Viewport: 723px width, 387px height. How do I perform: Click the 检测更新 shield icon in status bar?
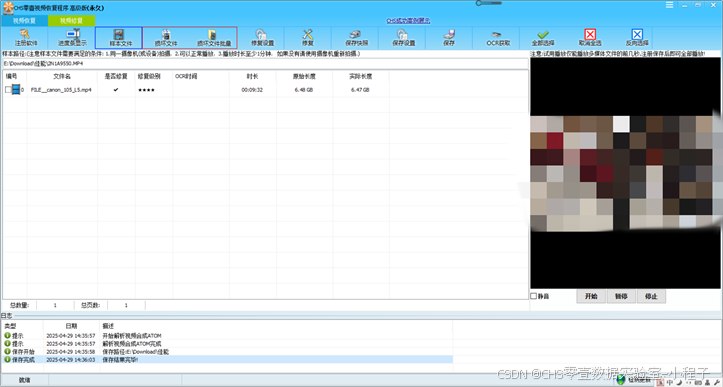(621, 380)
